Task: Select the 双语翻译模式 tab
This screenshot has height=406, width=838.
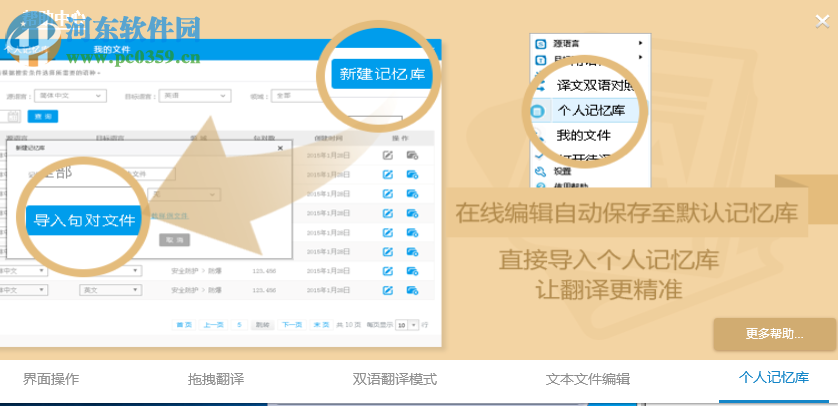Action: pyautogui.click(x=395, y=379)
